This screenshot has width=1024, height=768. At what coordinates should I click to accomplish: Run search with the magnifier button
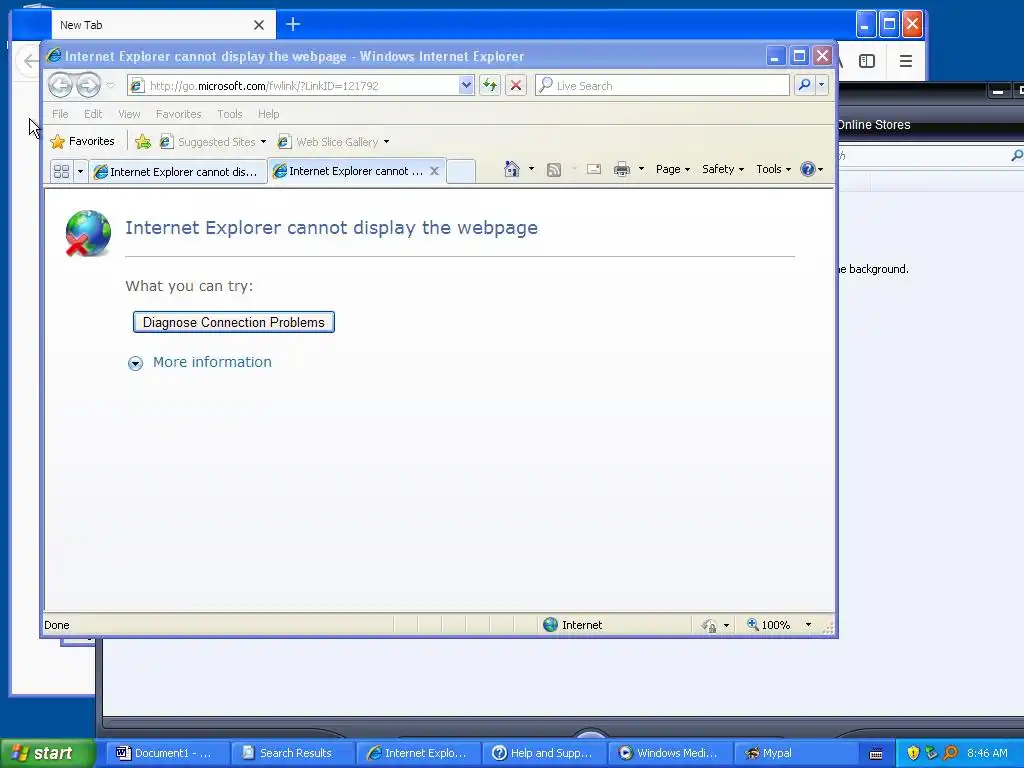[x=805, y=86]
